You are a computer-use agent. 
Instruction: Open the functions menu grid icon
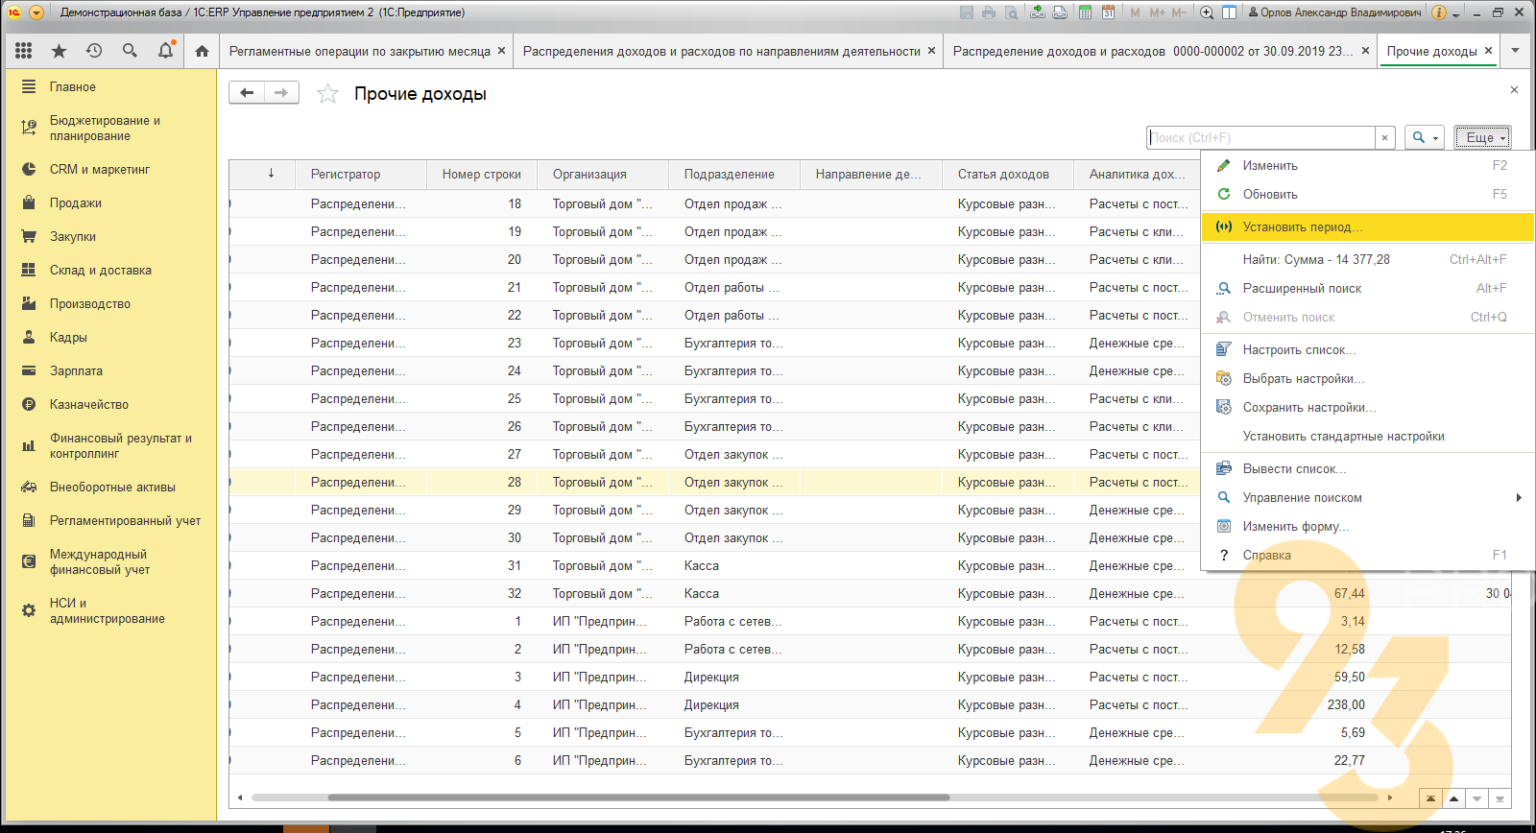(23, 50)
